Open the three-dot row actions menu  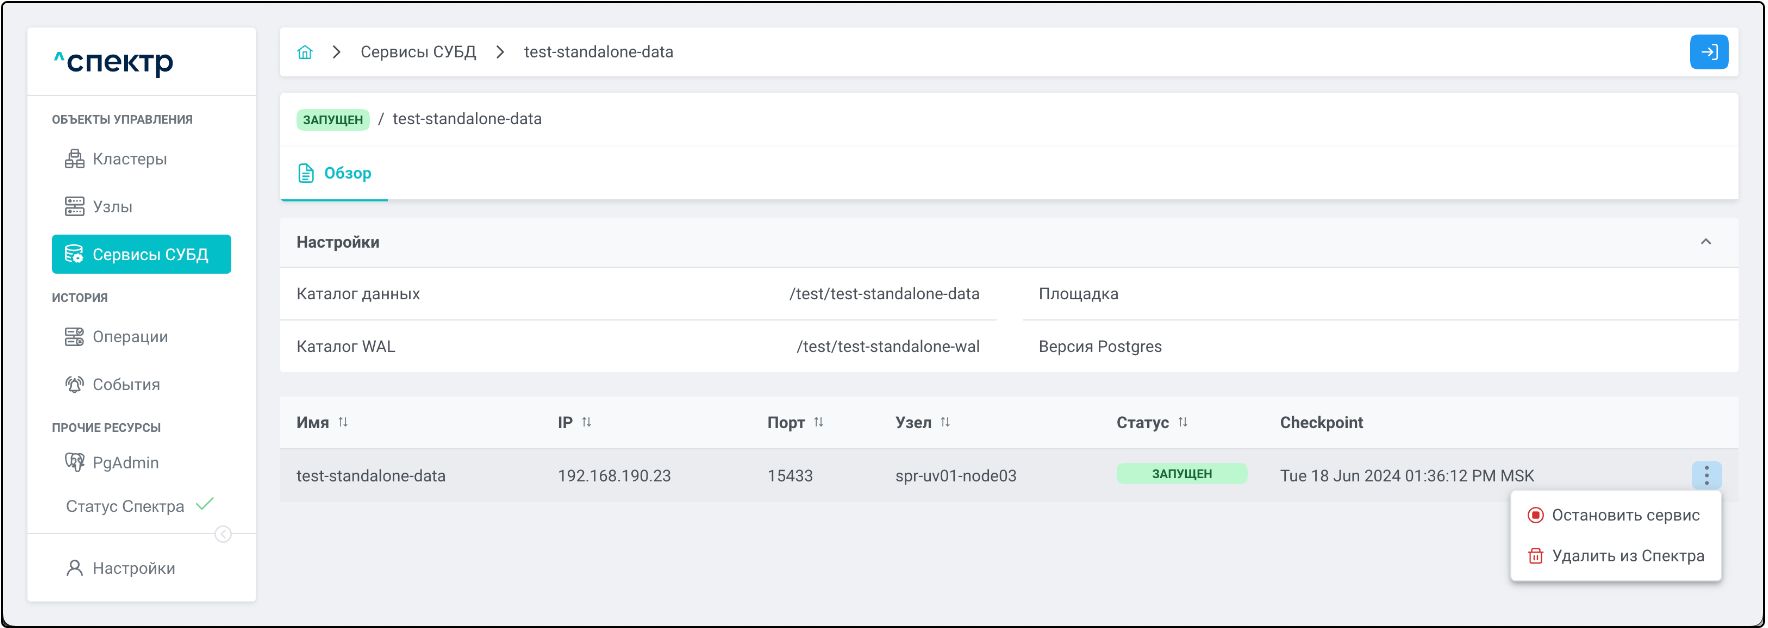[x=1706, y=475]
